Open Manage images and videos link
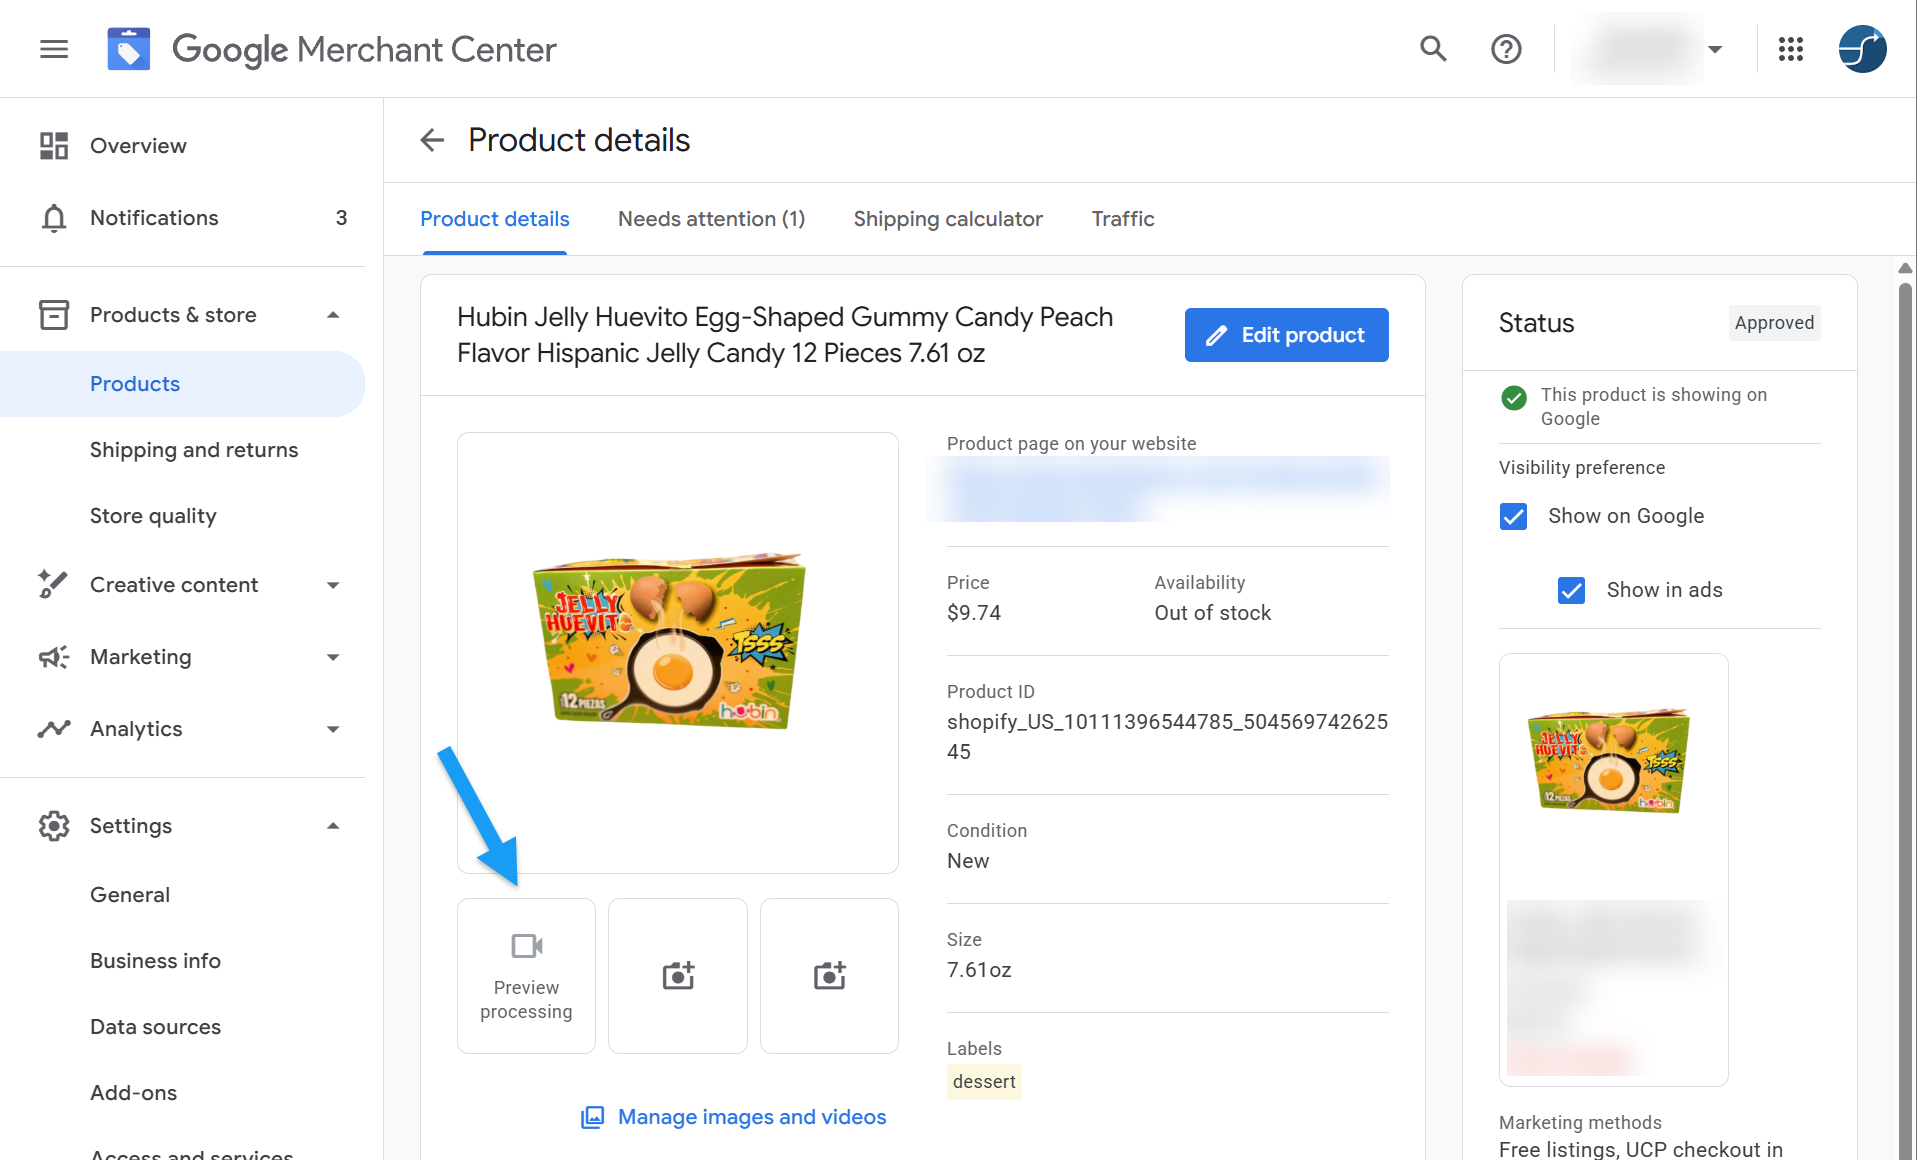Image resolution: width=1917 pixels, height=1160 pixels. [x=733, y=1117]
